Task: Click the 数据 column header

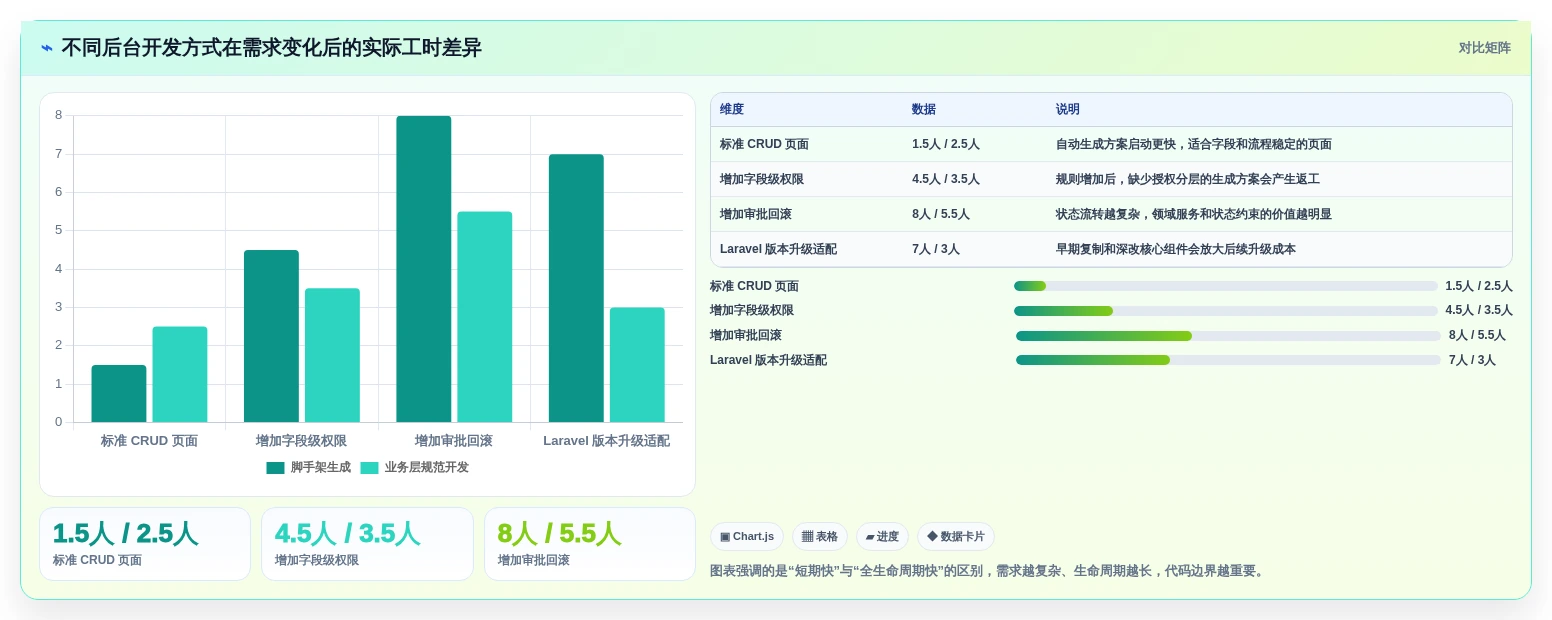Action: click(924, 110)
